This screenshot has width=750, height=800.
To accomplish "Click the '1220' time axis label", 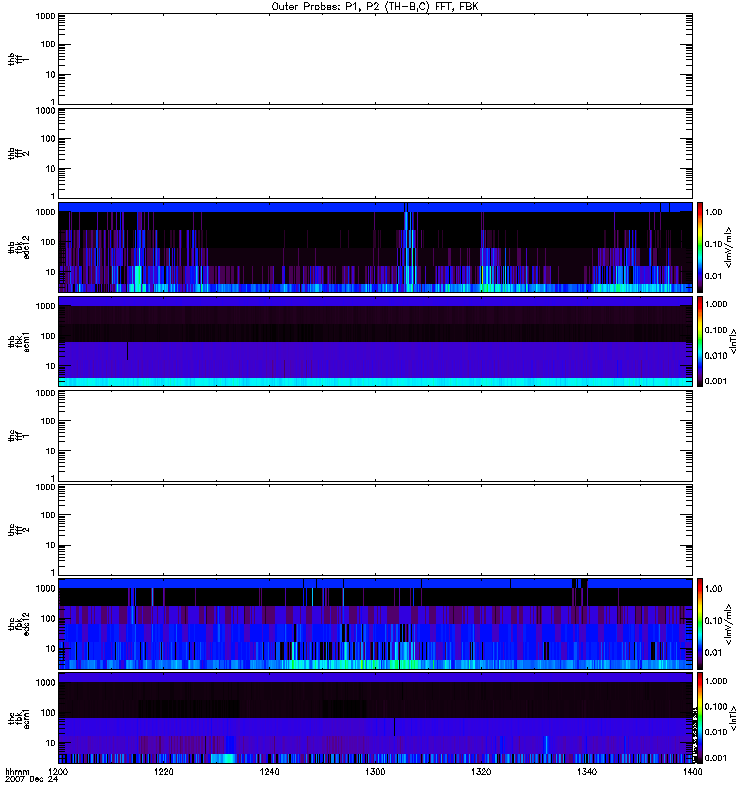I will point(163,772).
